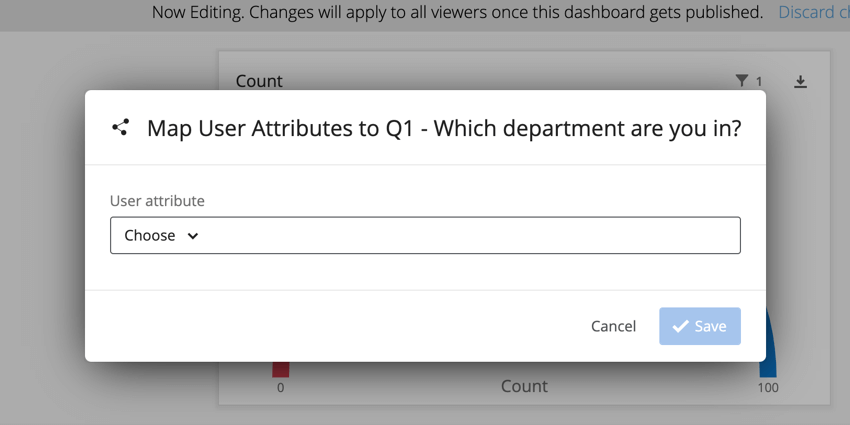This screenshot has height=425, width=850.
Task: Click empty area of user attribute field
Action: click(x=466, y=235)
